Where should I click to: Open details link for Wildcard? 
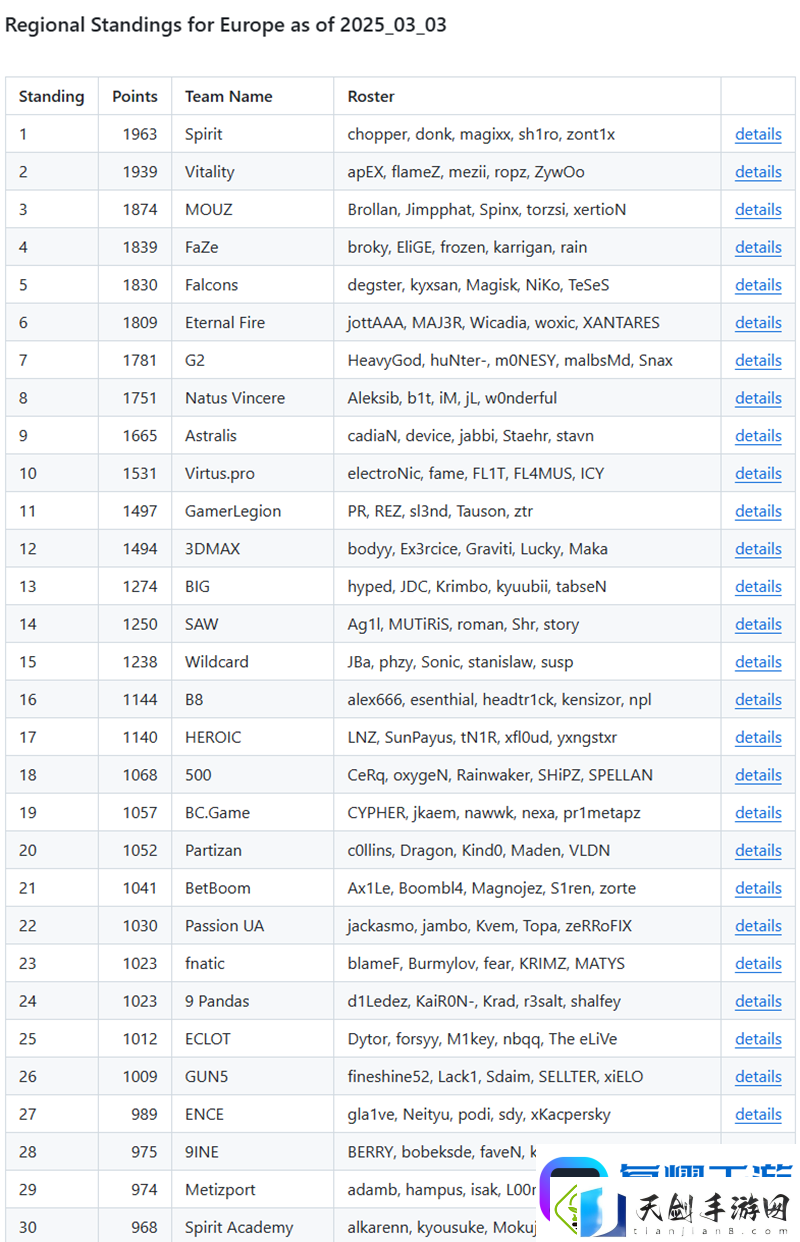pos(758,662)
